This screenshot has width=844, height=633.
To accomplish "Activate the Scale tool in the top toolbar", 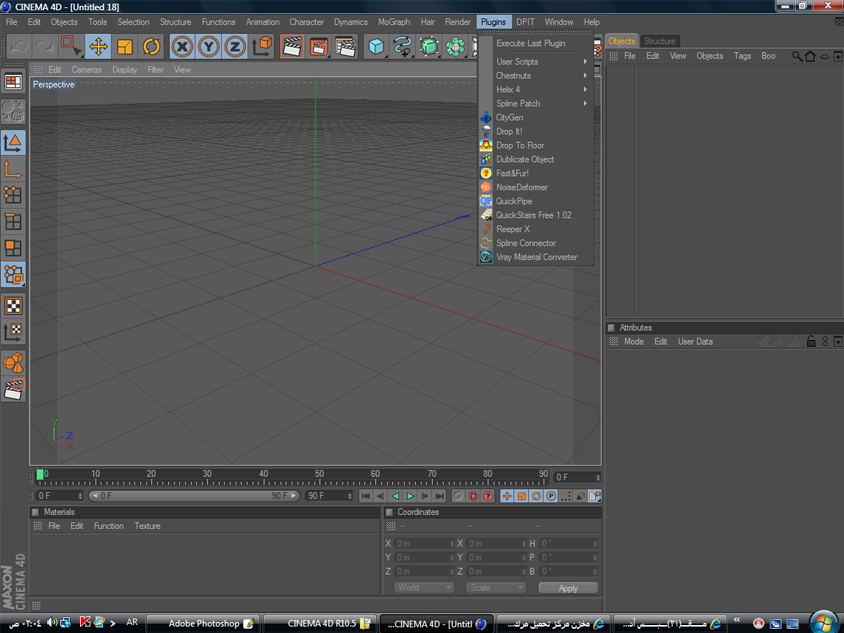I will pyautogui.click(x=124, y=46).
